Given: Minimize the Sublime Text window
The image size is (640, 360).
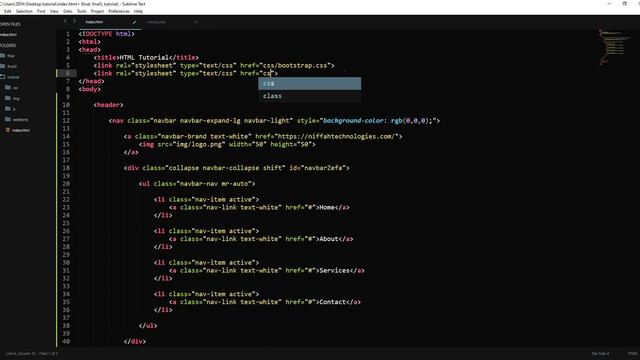Looking at the screenshot, I should coord(609,4).
